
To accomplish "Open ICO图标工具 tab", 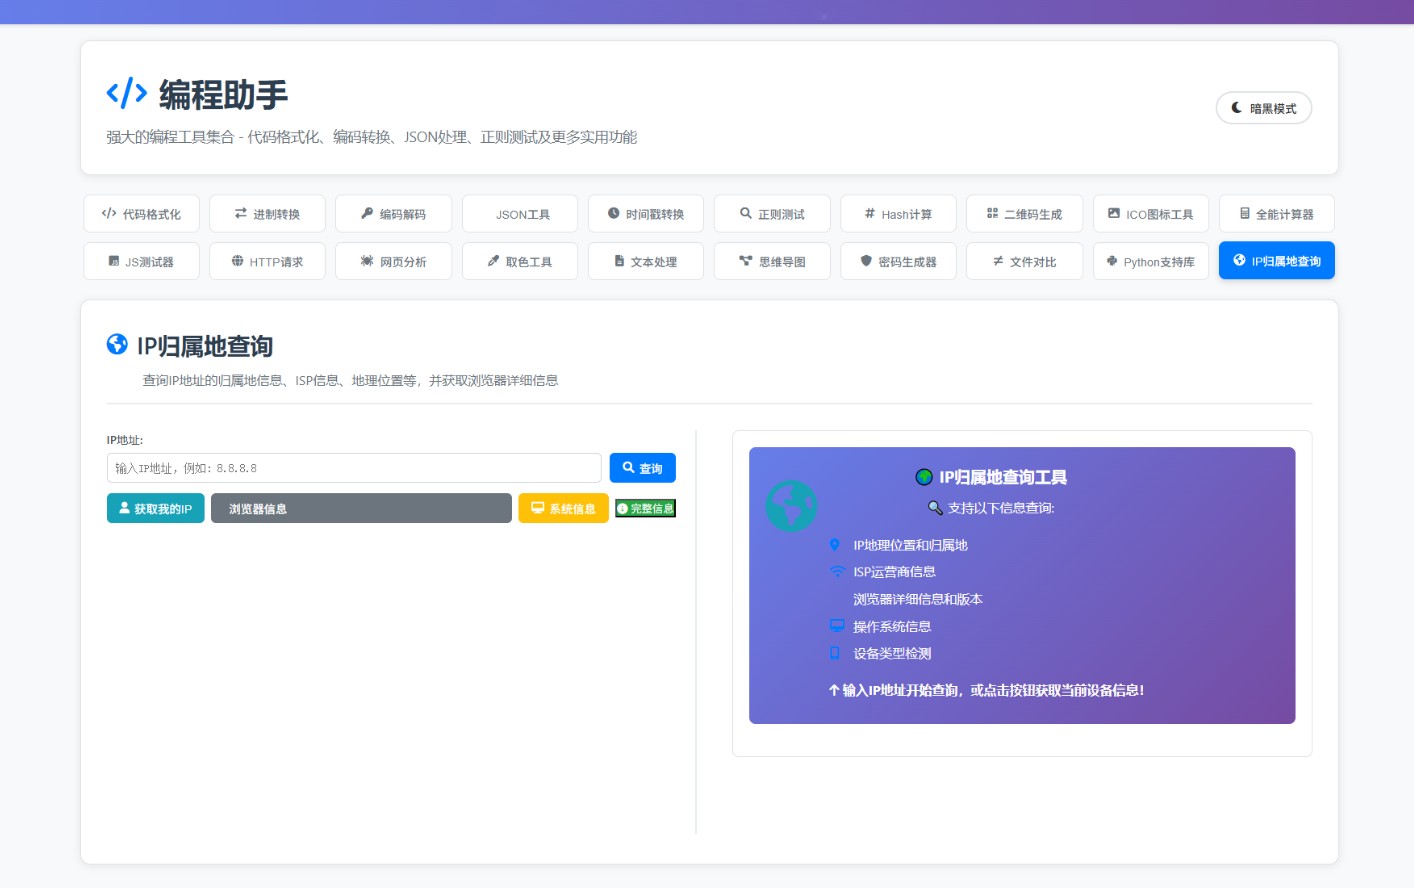I will click(x=1151, y=214).
